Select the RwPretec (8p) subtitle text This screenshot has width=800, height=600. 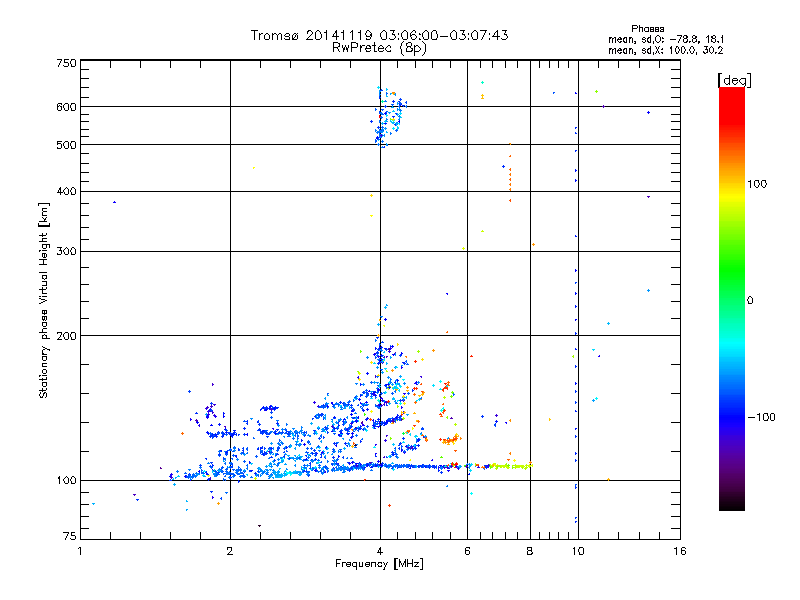379,47
